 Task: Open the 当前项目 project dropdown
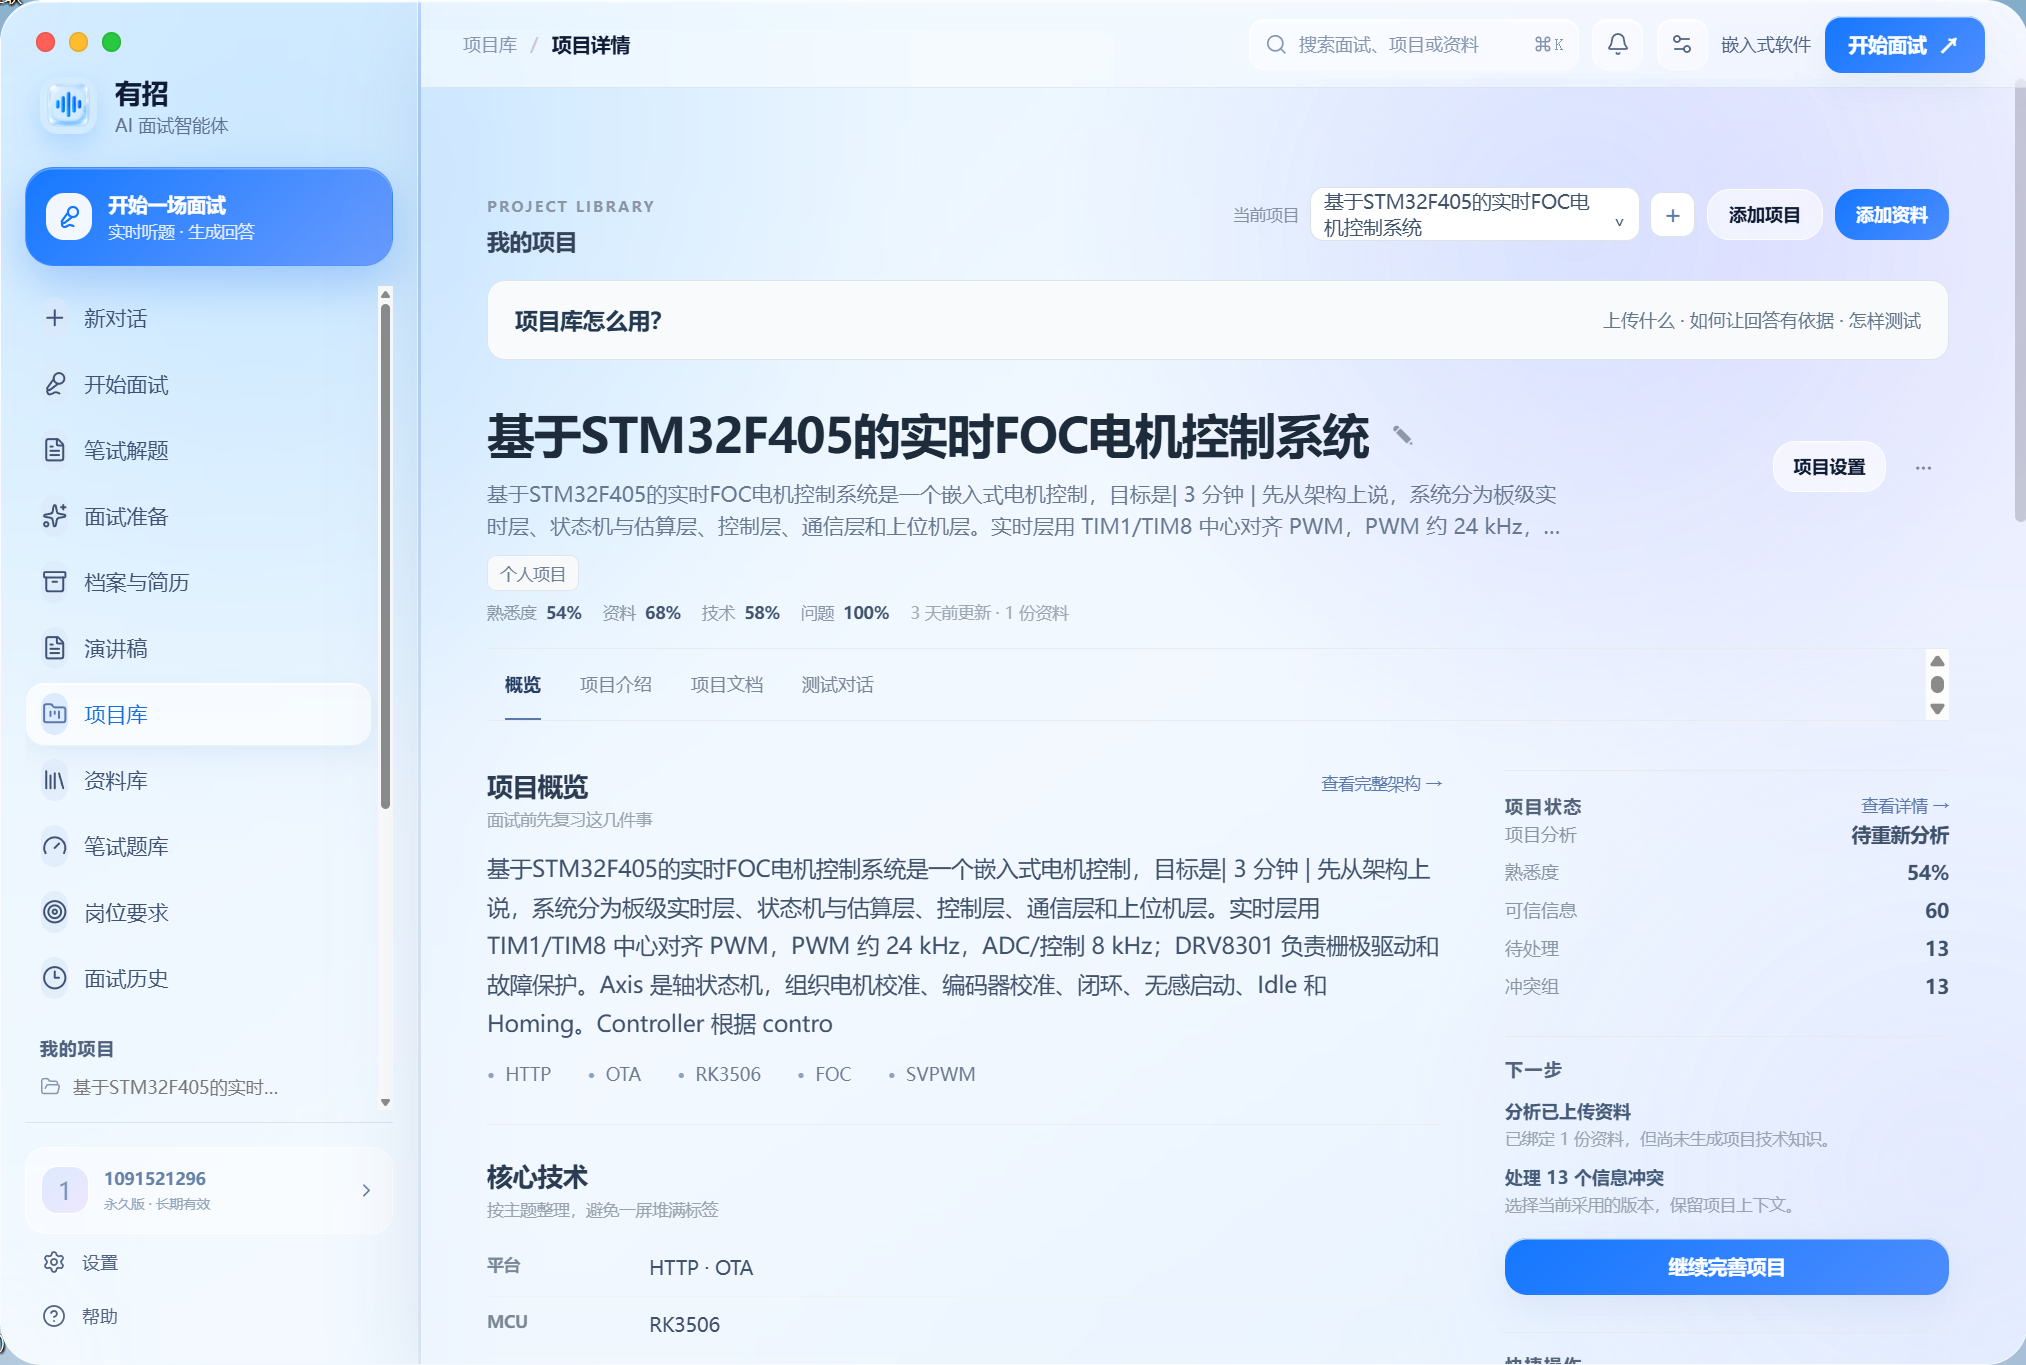point(1474,215)
